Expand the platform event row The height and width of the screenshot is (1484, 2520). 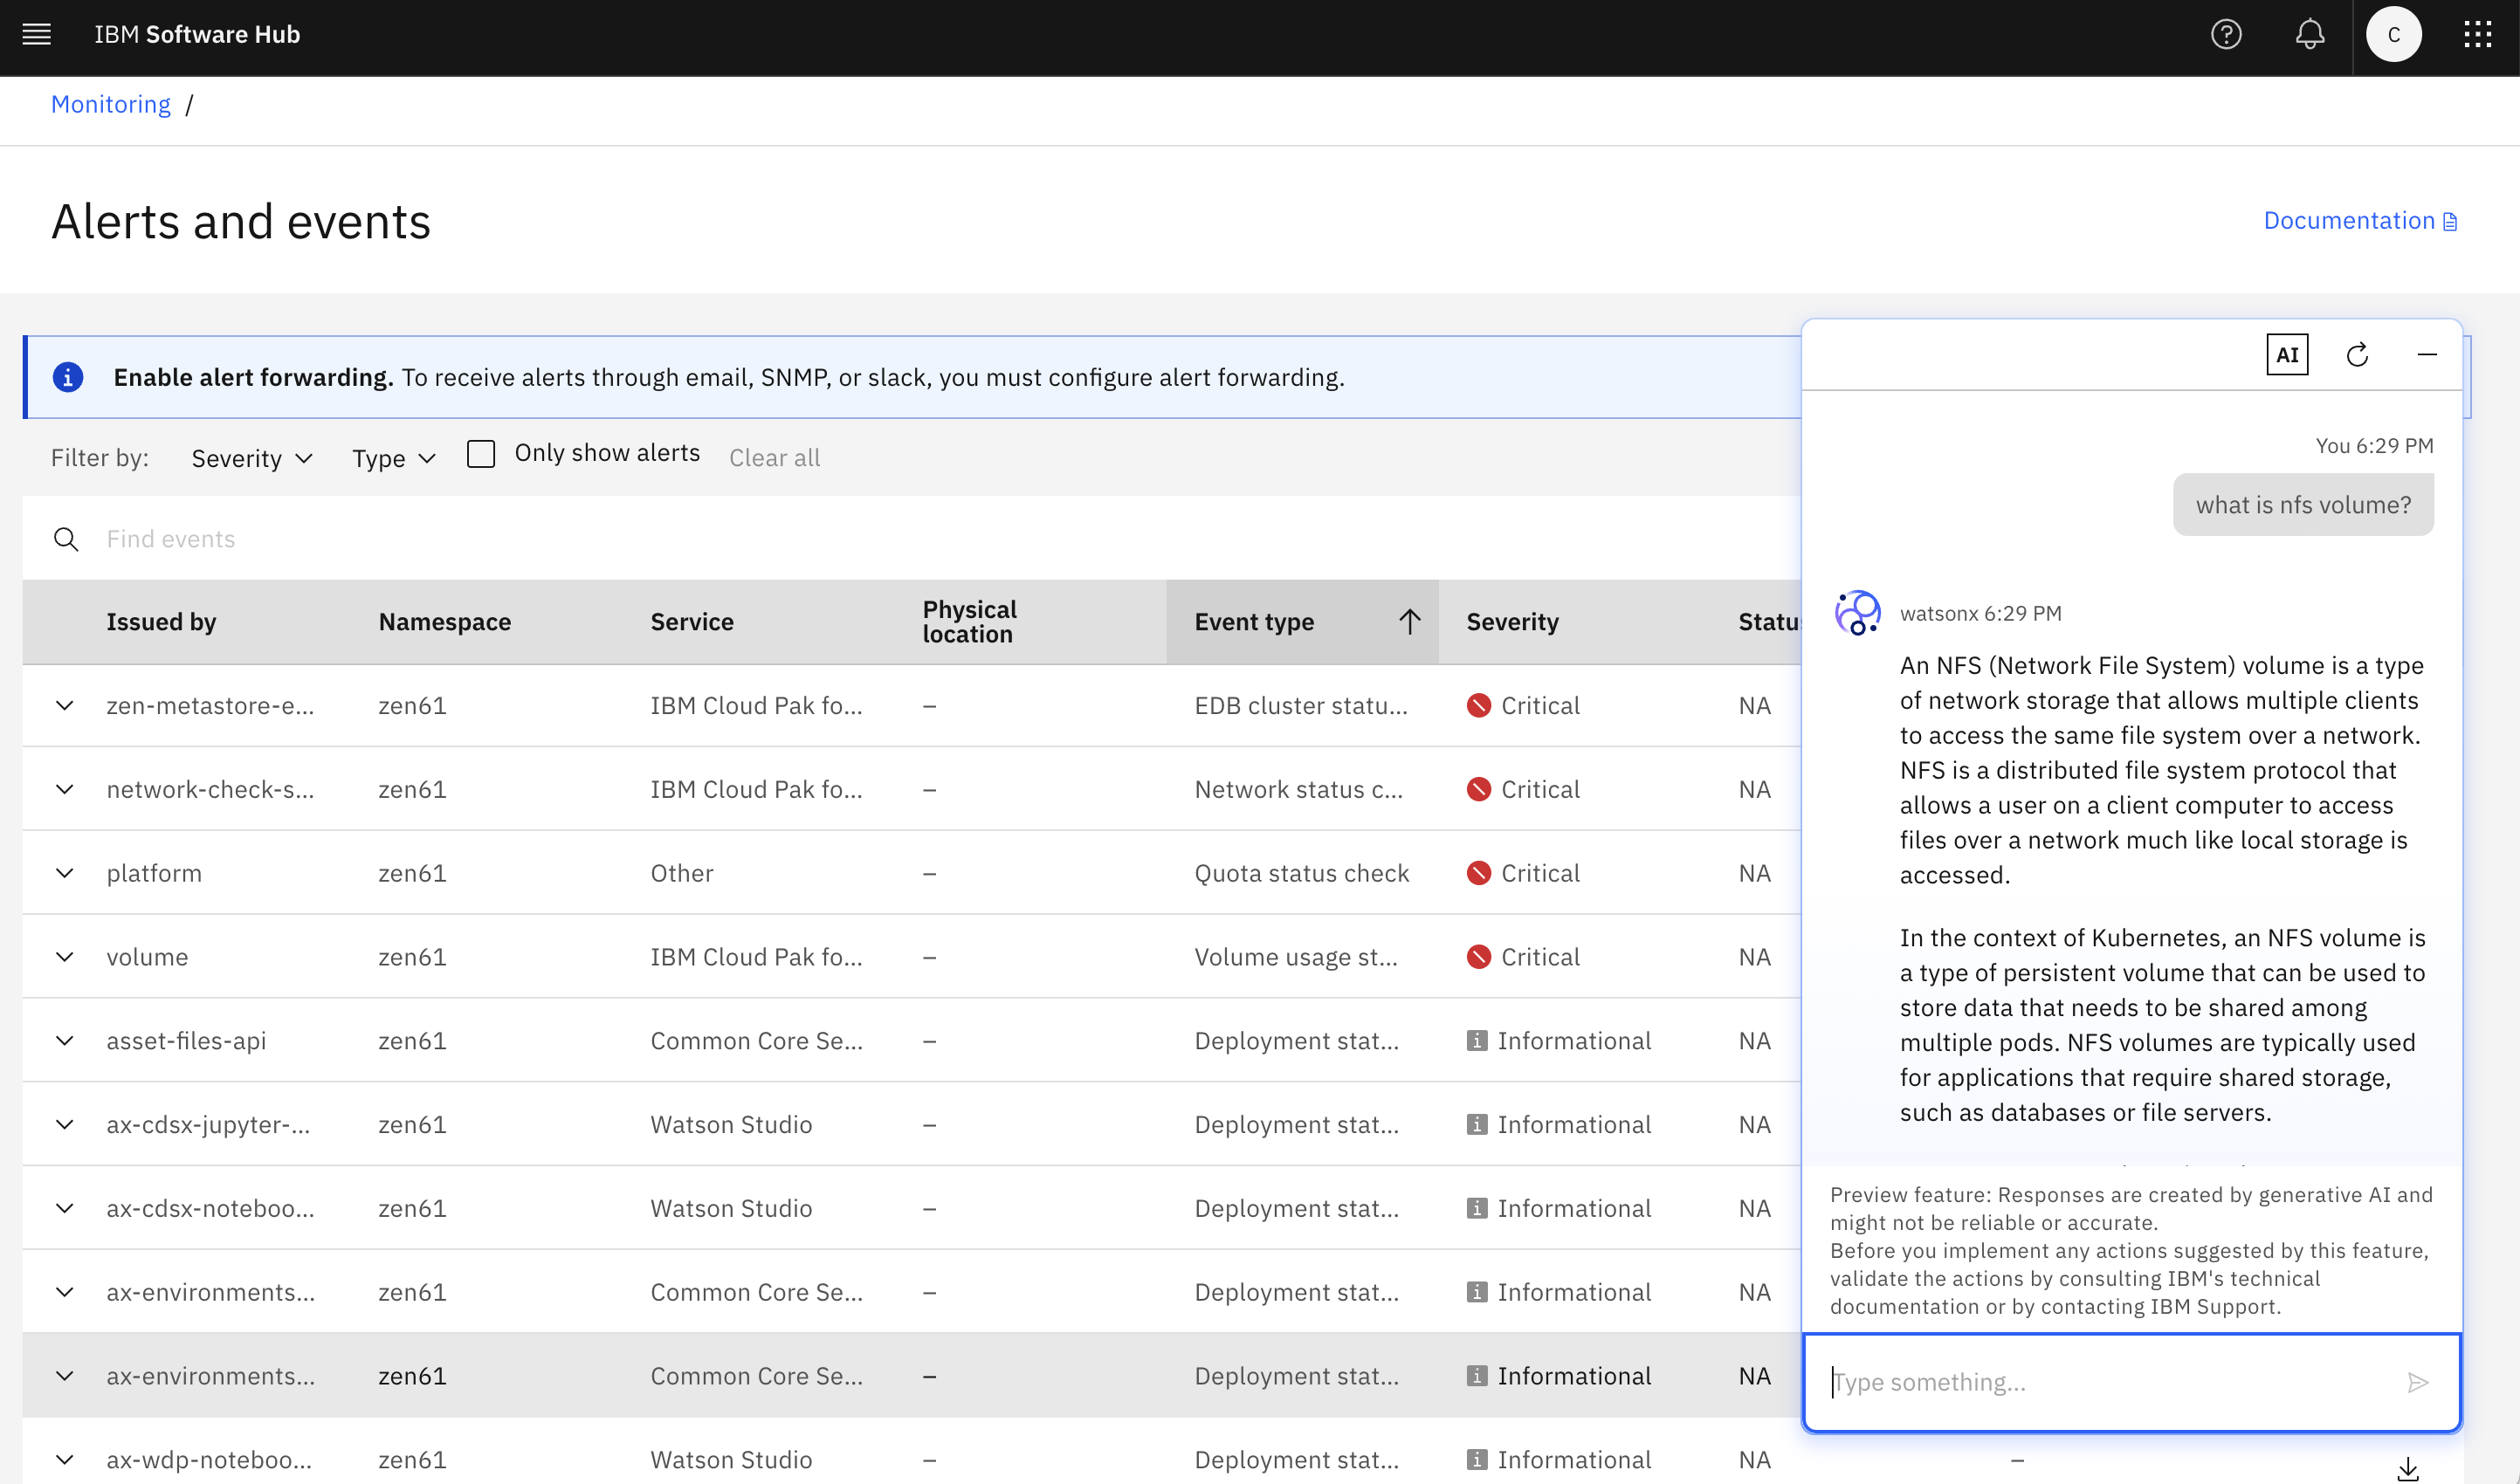(65, 872)
